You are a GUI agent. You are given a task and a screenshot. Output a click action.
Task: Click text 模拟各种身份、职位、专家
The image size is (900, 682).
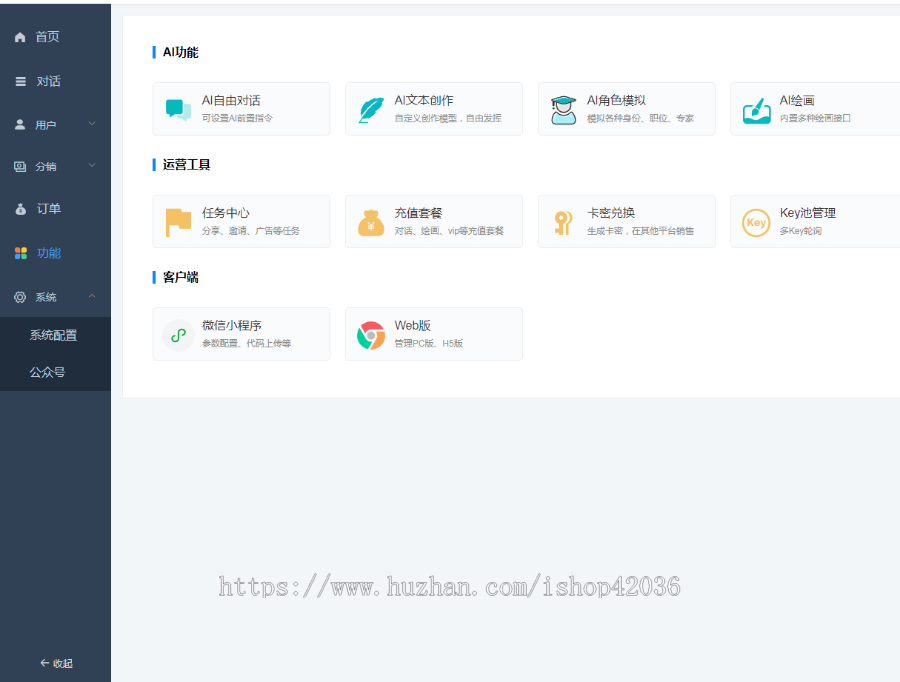(x=640, y=118)
